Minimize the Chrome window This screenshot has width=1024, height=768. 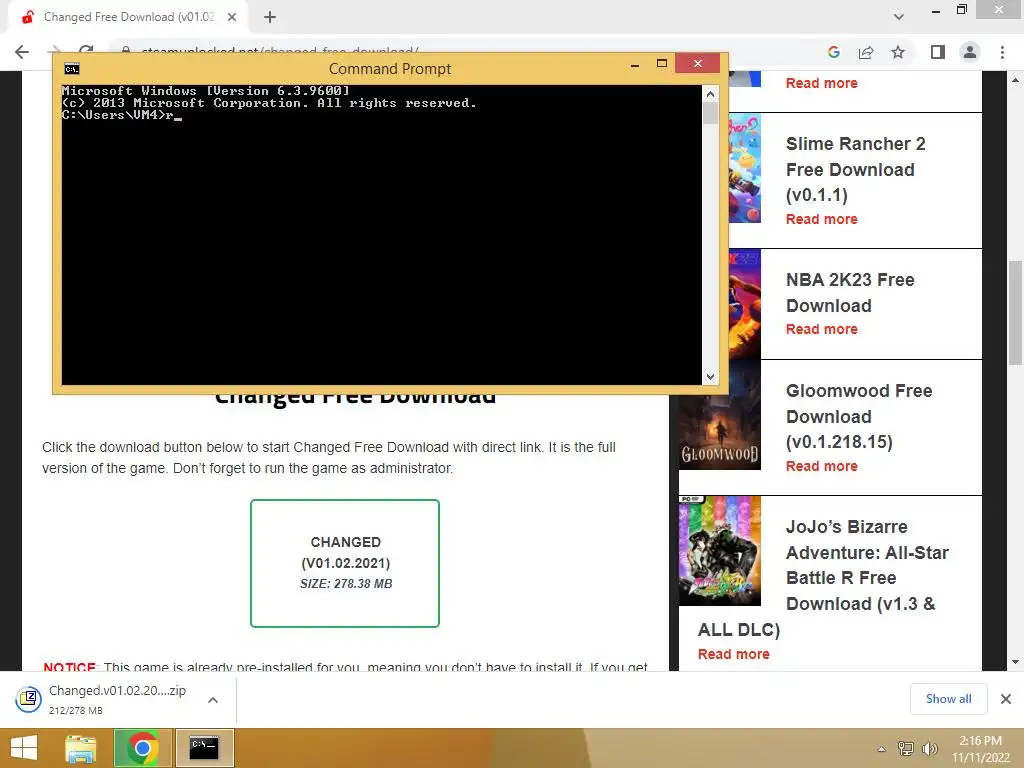(936, 10)
